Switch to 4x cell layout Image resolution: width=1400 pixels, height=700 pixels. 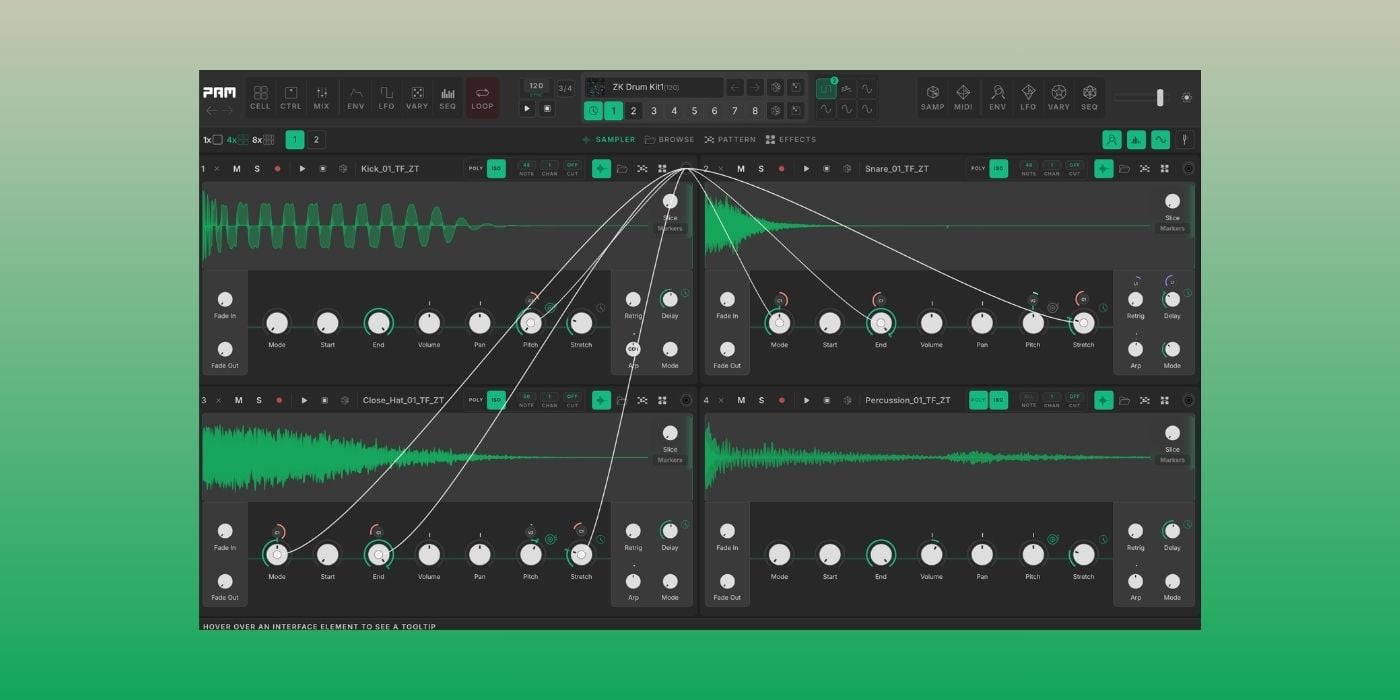[x=238, y=140]
